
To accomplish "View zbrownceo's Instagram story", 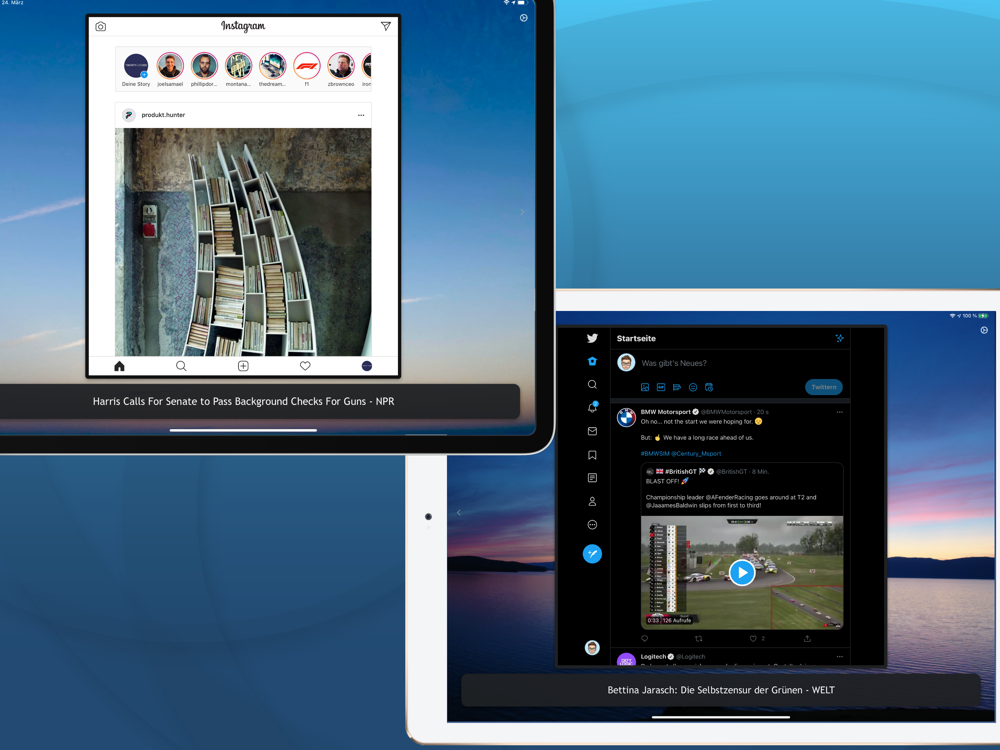I will [341, 66].
